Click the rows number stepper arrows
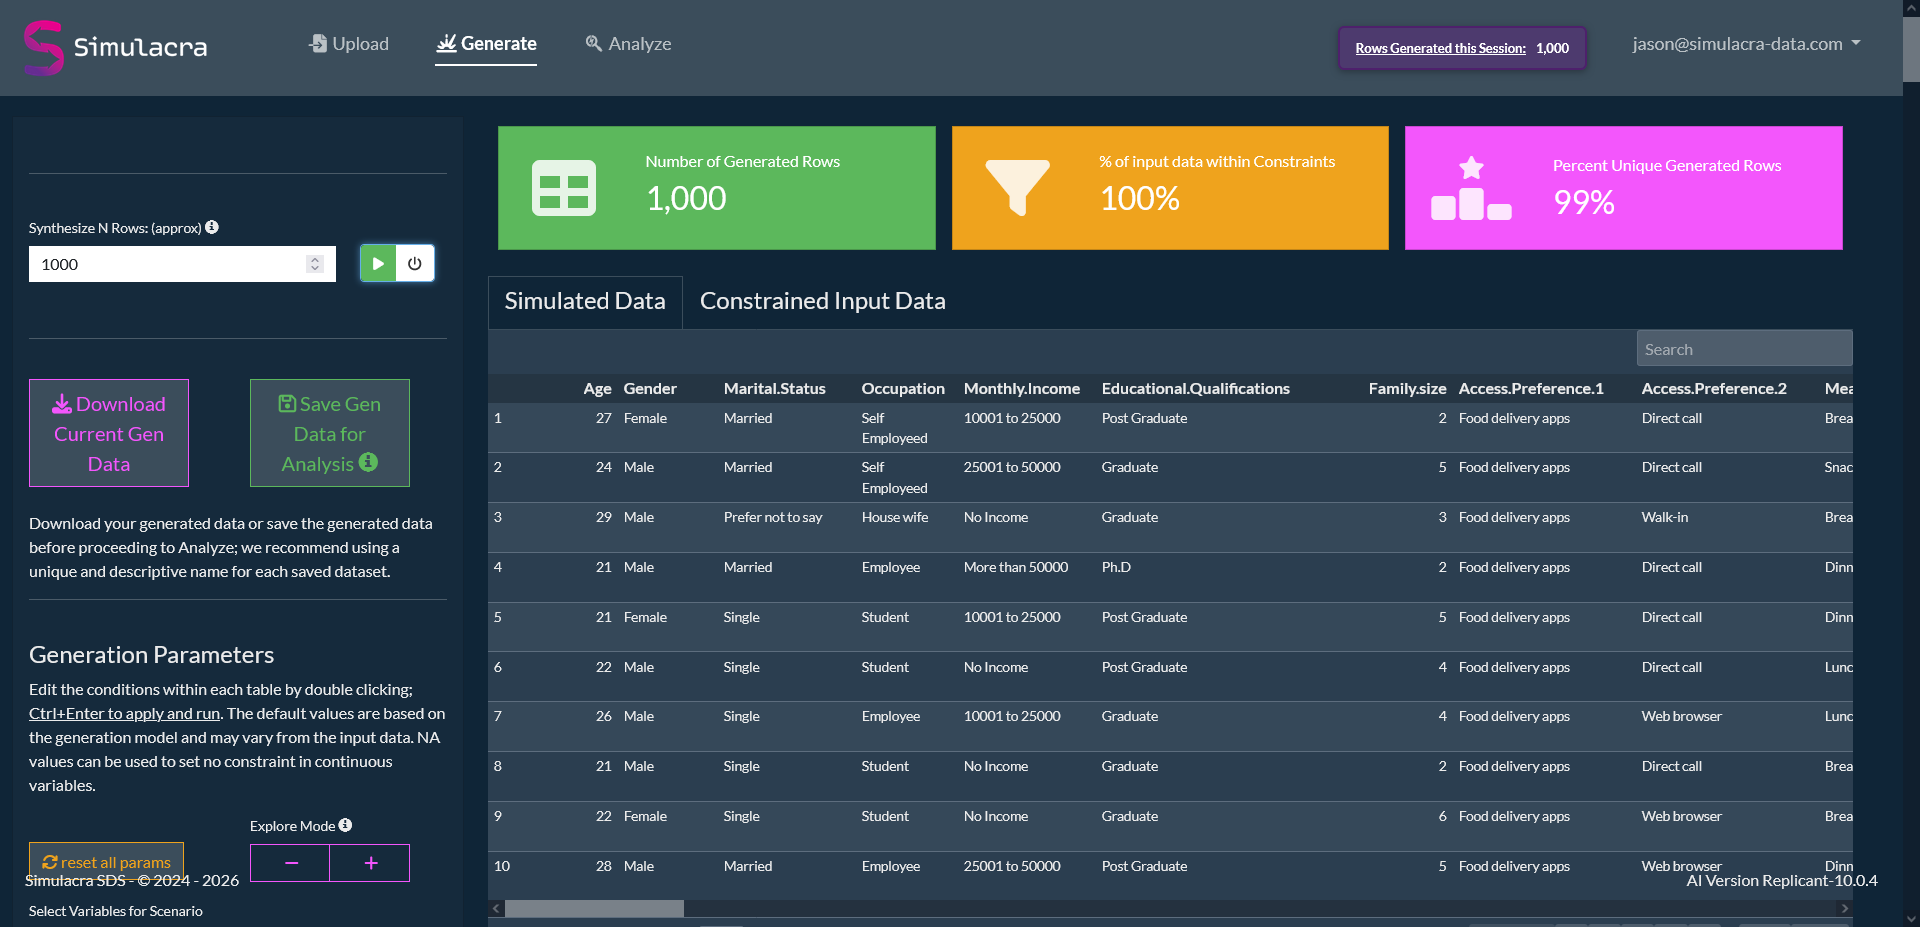The width and height of the screenshot is (1920, 927). [315, 264]
